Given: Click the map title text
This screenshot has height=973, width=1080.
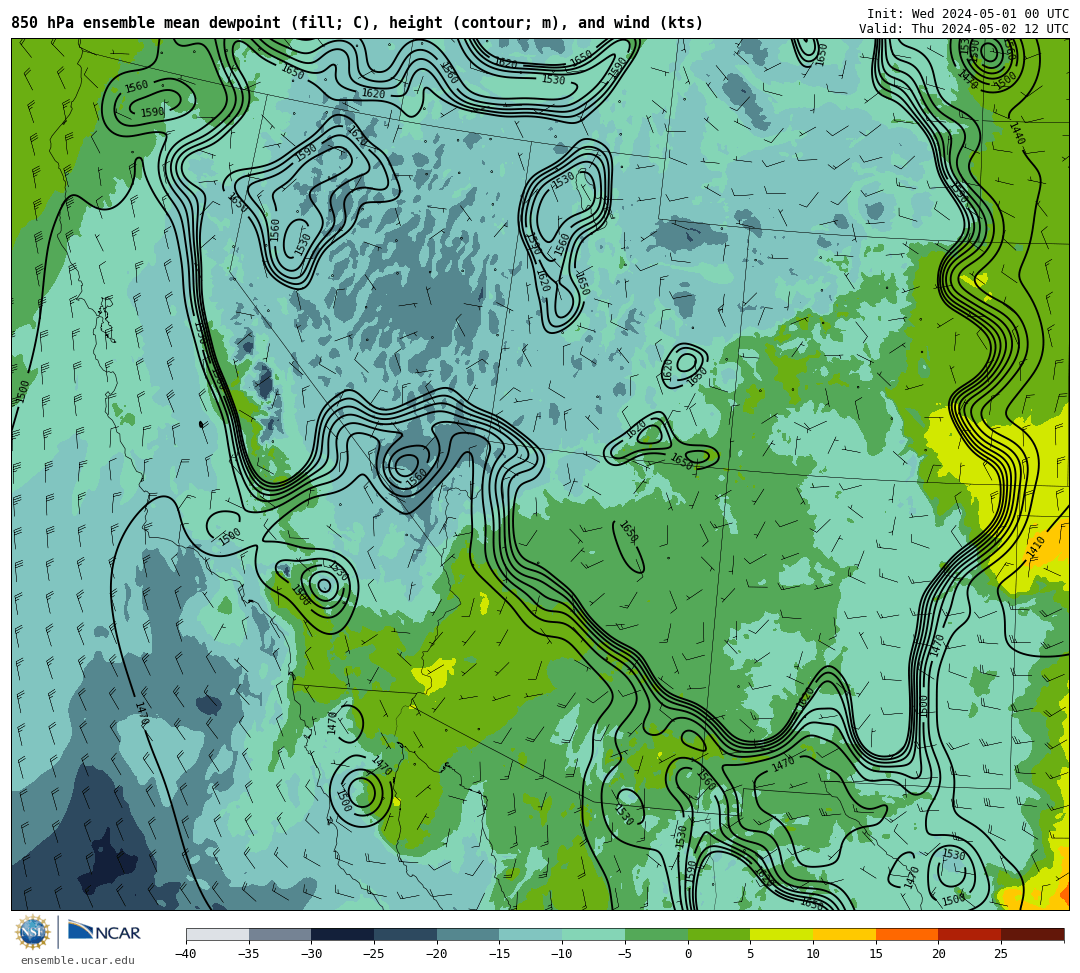Looking at the screenshot, I should 357,23.
